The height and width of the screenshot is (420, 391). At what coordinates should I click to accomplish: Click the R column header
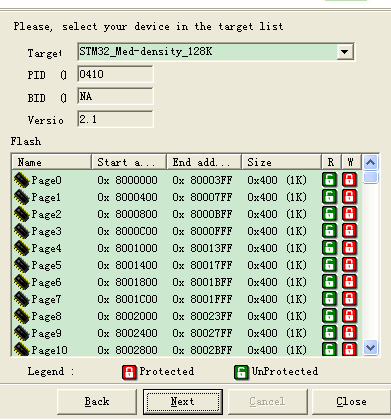(x=331, y=162)
